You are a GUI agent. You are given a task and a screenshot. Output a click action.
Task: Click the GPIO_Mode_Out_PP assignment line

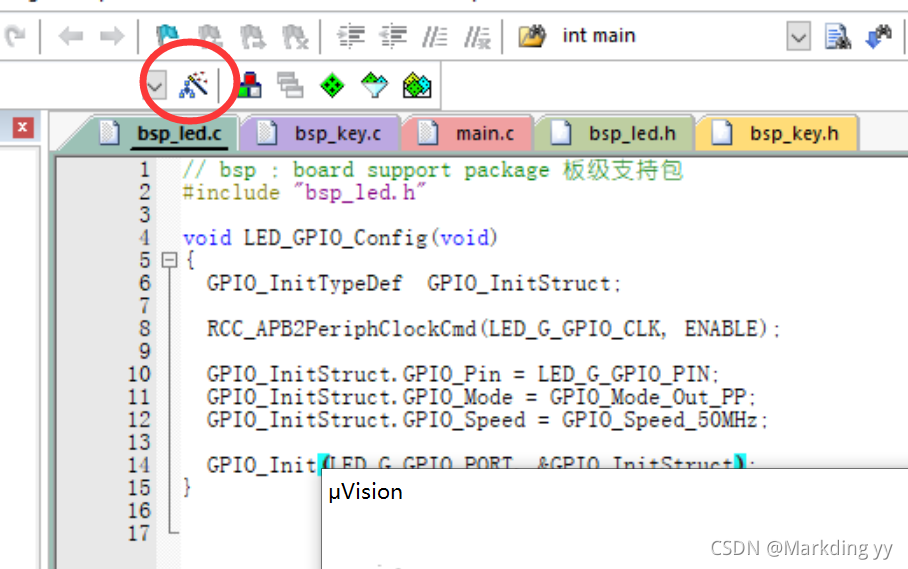point(482,397)
